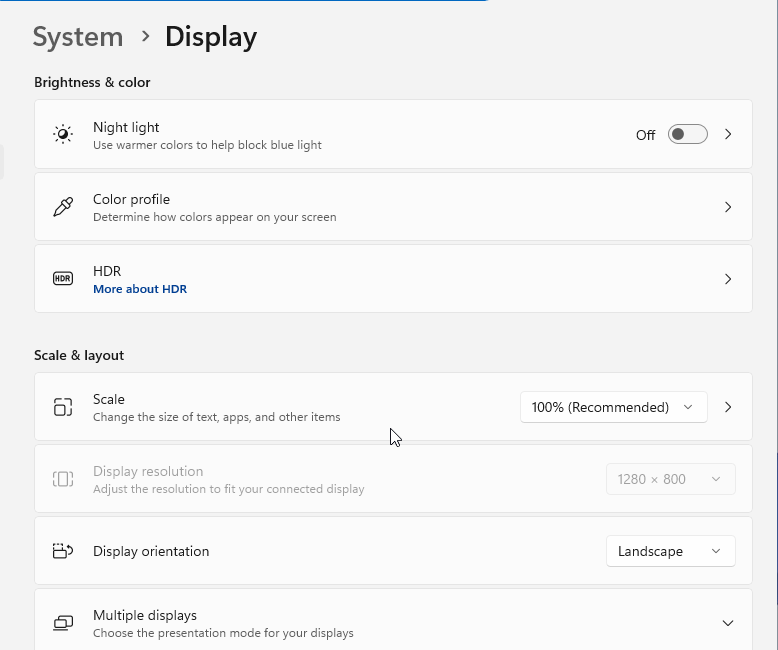This screenshot has width=778, height=650.
Task: Click the breadcrumb separator arrow
Action: (x=145, y=36)
